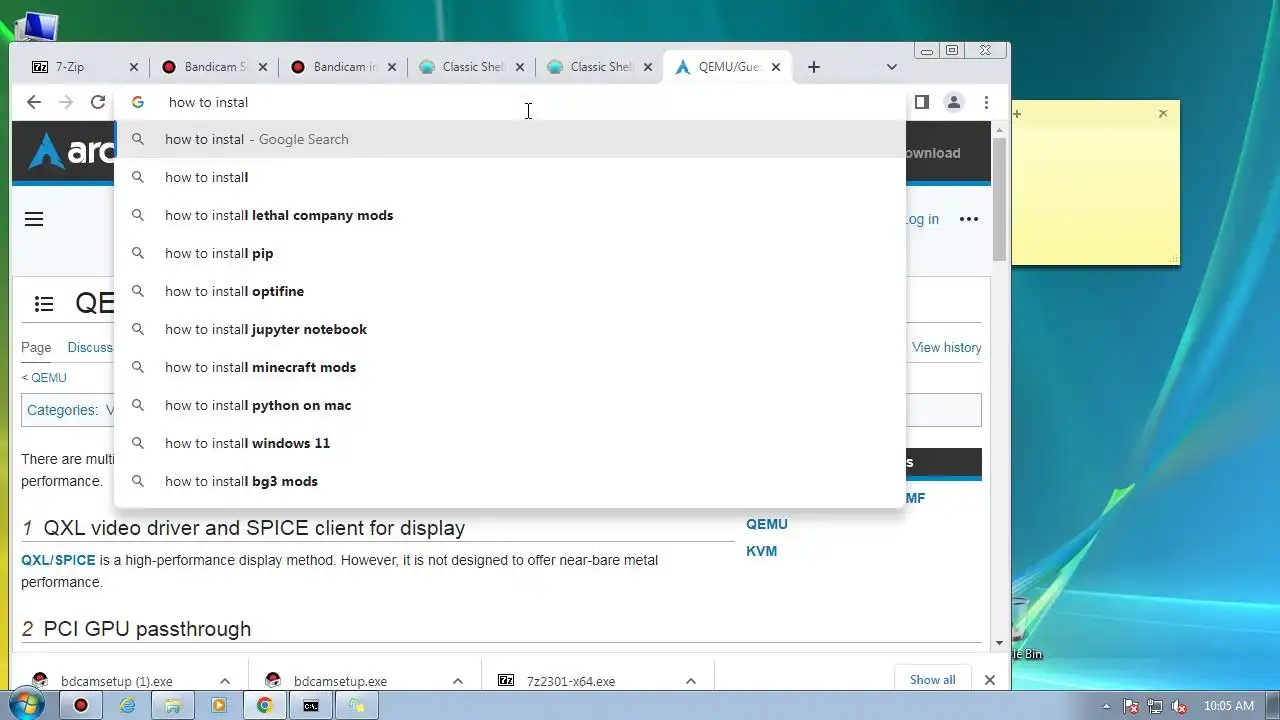Viewport: 1280px width, 720px height.
Task: Click heading 'QXL video driver and SPICE client'
Action: 254,528
